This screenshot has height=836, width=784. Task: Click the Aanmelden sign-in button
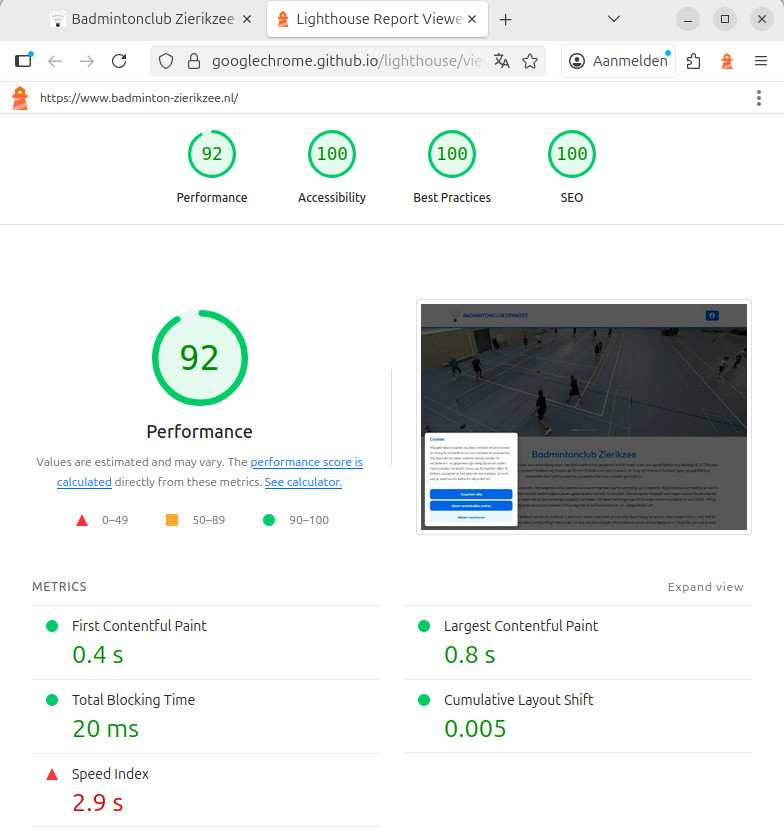tap(619, 61)
